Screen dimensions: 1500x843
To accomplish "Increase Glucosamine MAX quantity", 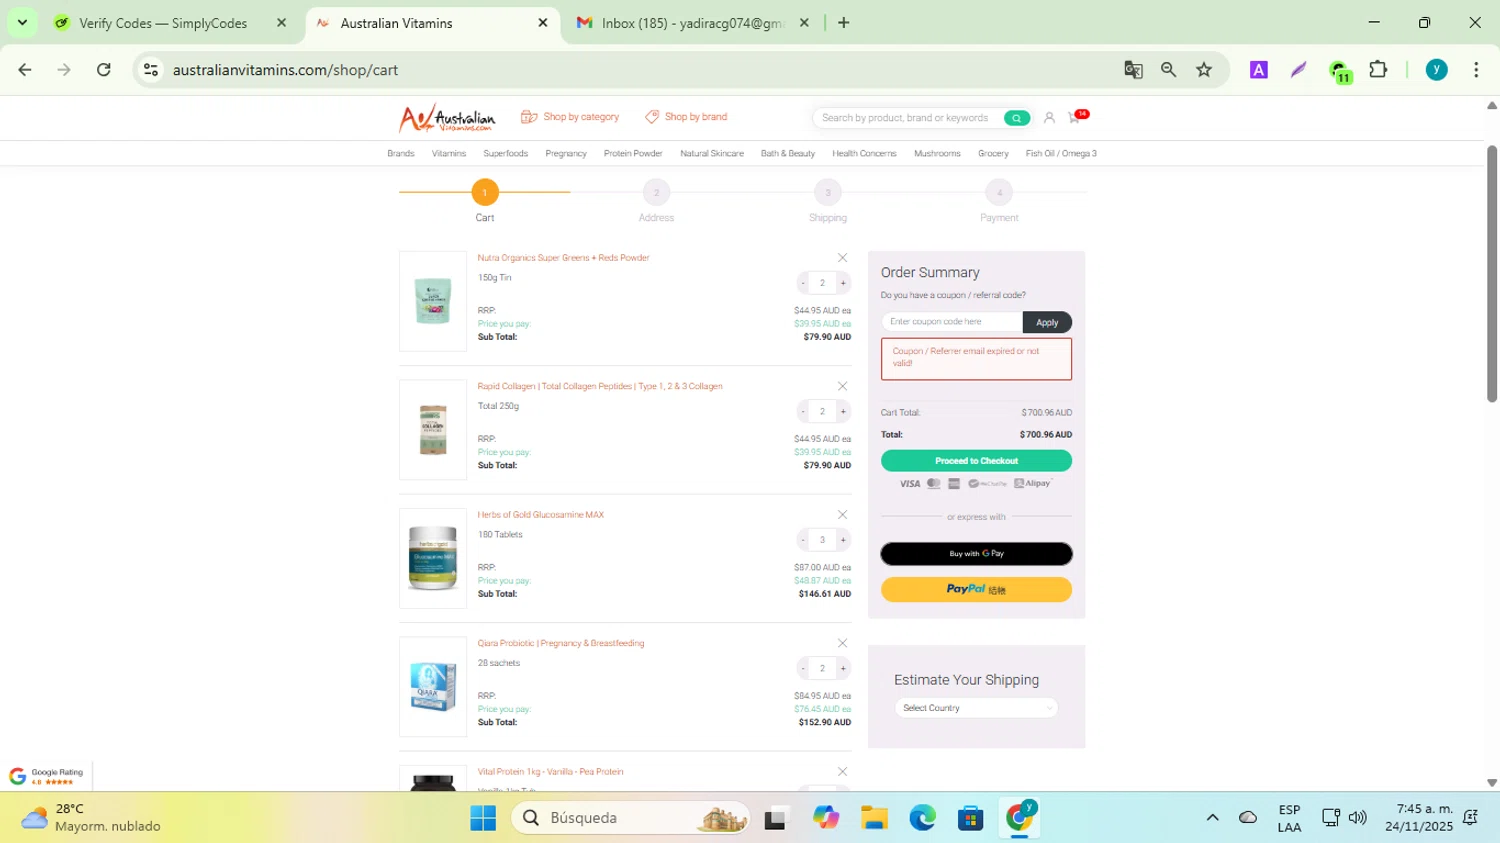I will click(843, 540).
